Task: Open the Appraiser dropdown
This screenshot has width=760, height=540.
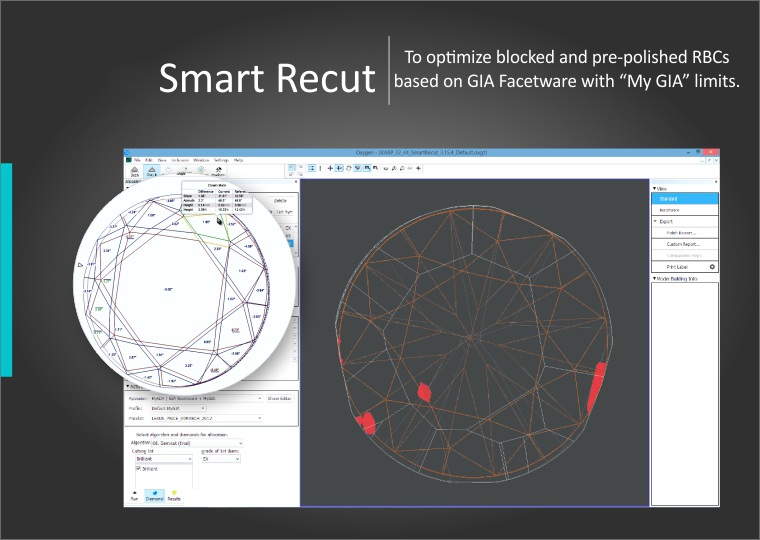Action: (206, 398)
